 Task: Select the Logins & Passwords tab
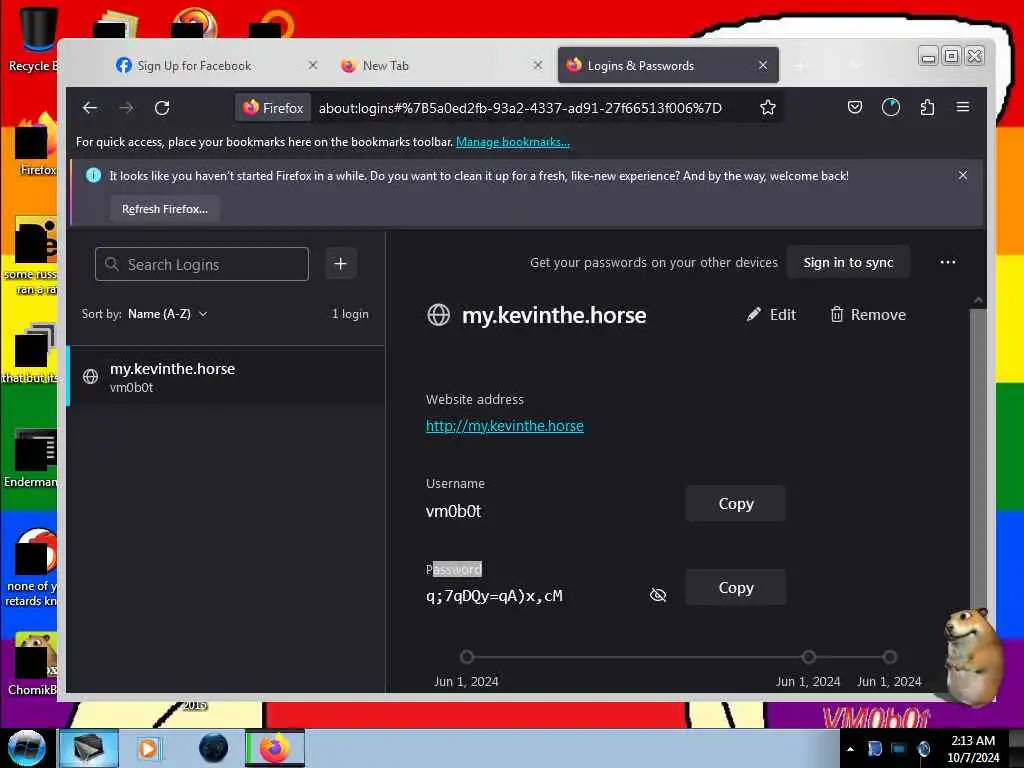pyautogui.click(x=668, y=65)
